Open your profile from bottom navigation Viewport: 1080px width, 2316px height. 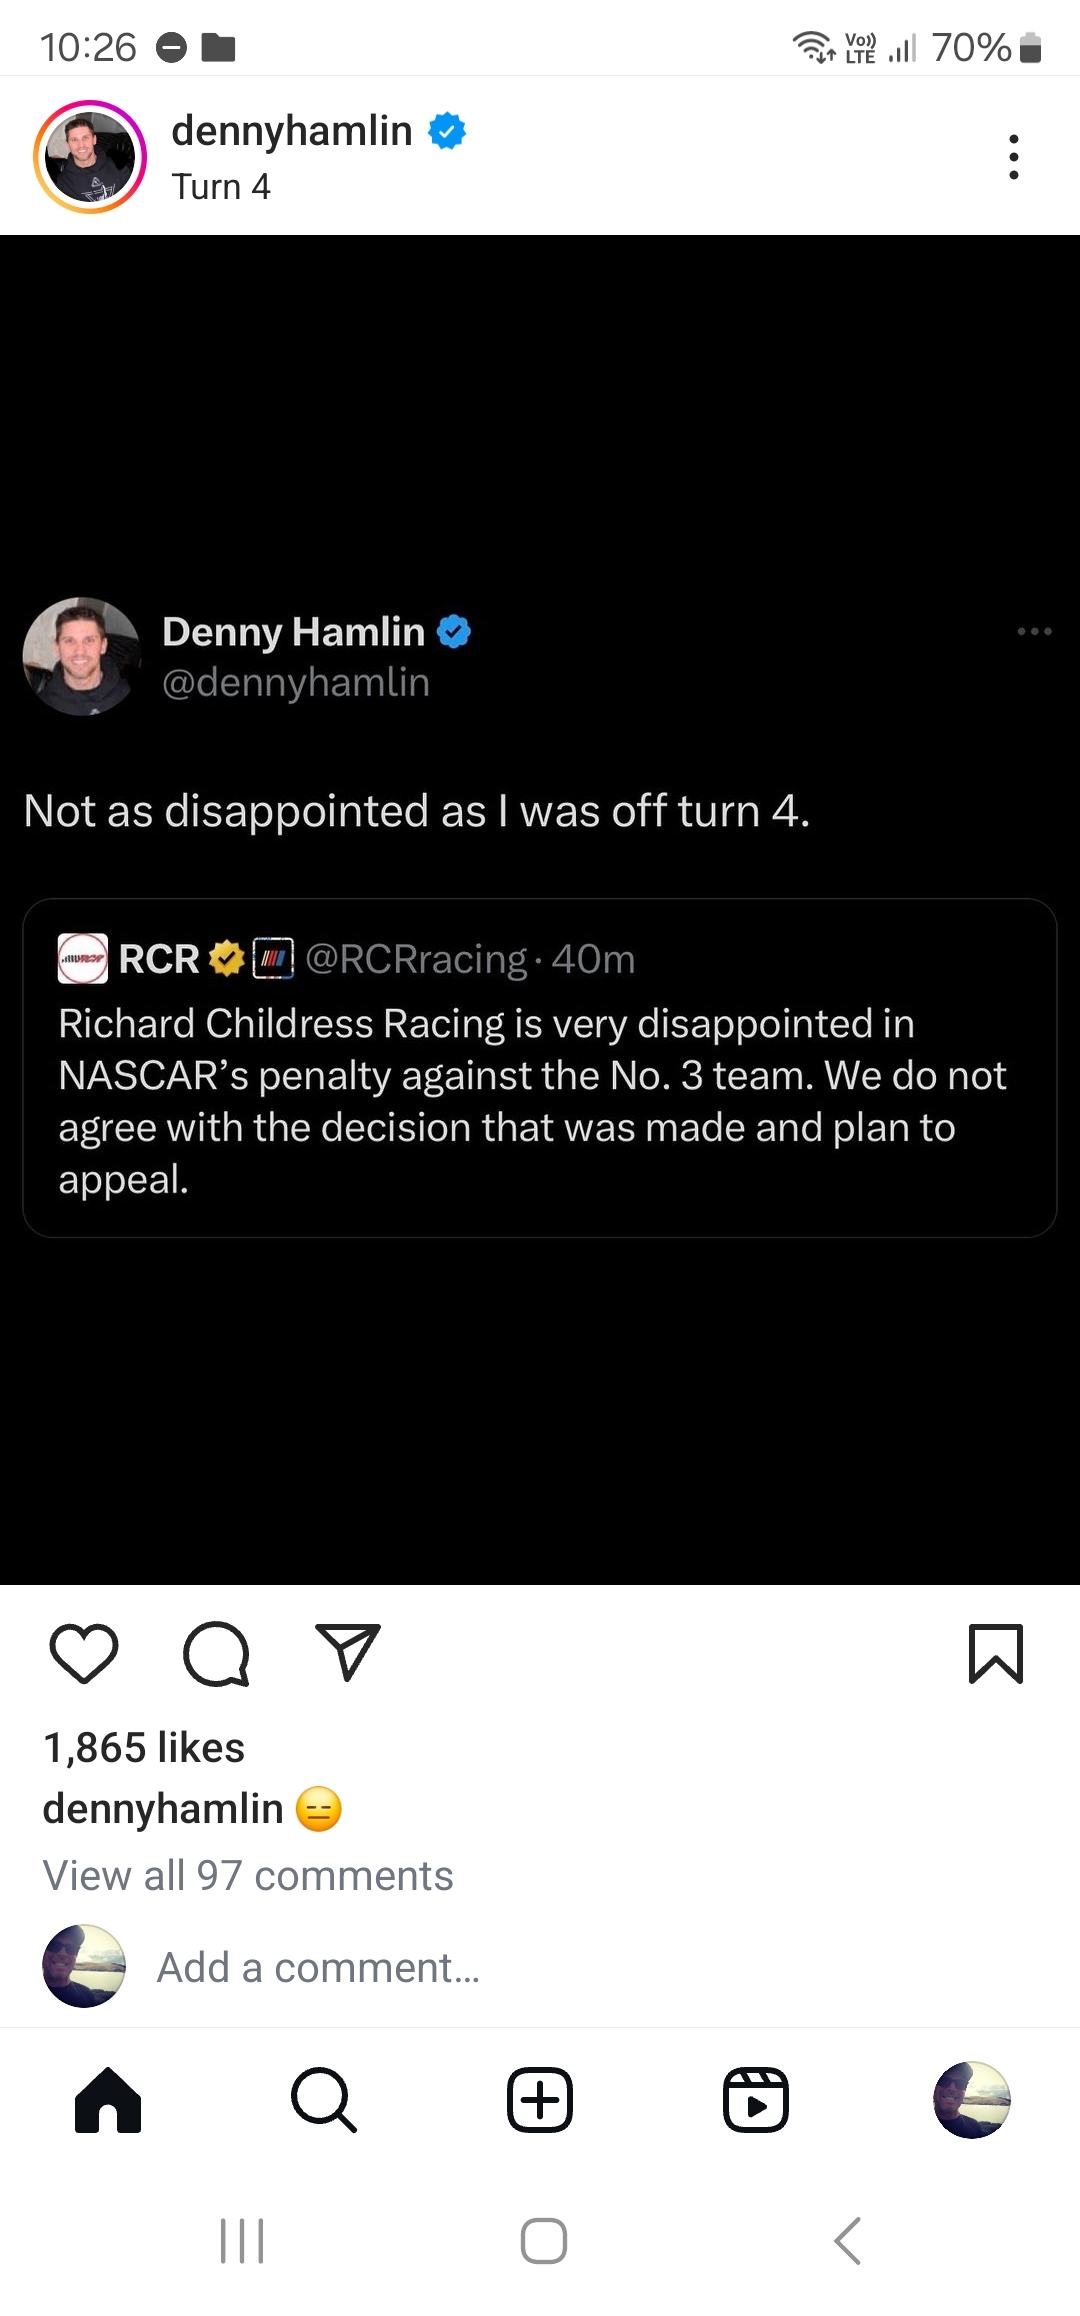(x=972, y=2100)
